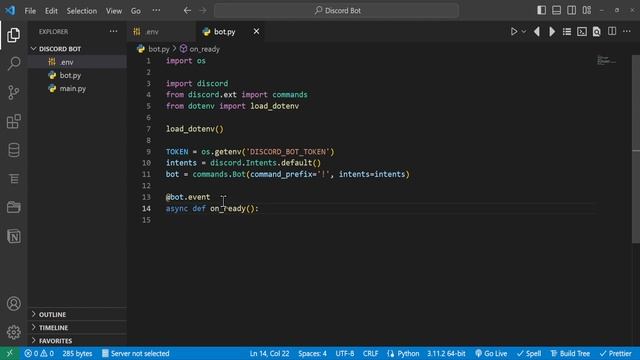Open the Database view icon

pos(13,150)
